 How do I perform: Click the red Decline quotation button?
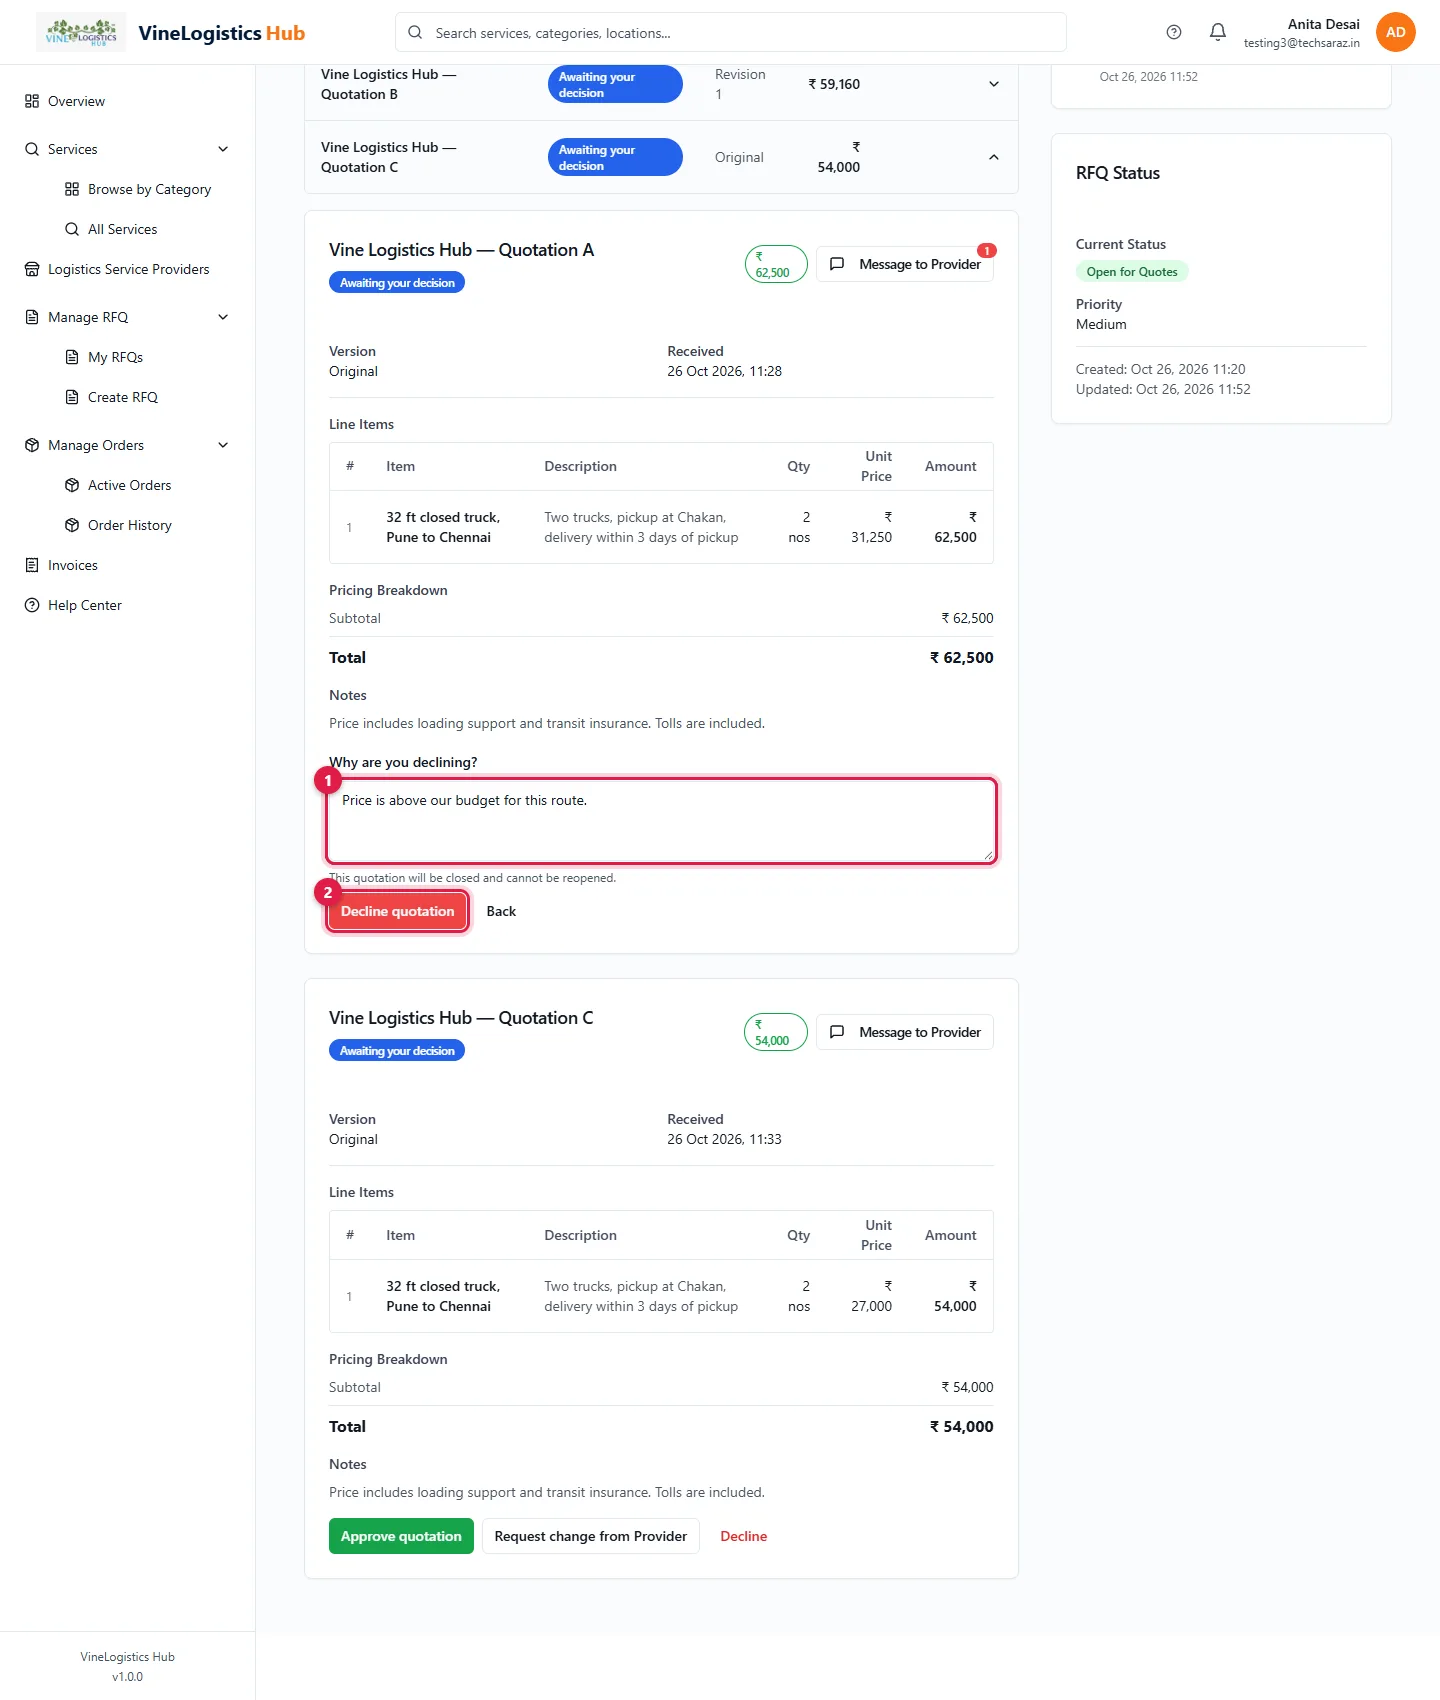tap(397, 911)
